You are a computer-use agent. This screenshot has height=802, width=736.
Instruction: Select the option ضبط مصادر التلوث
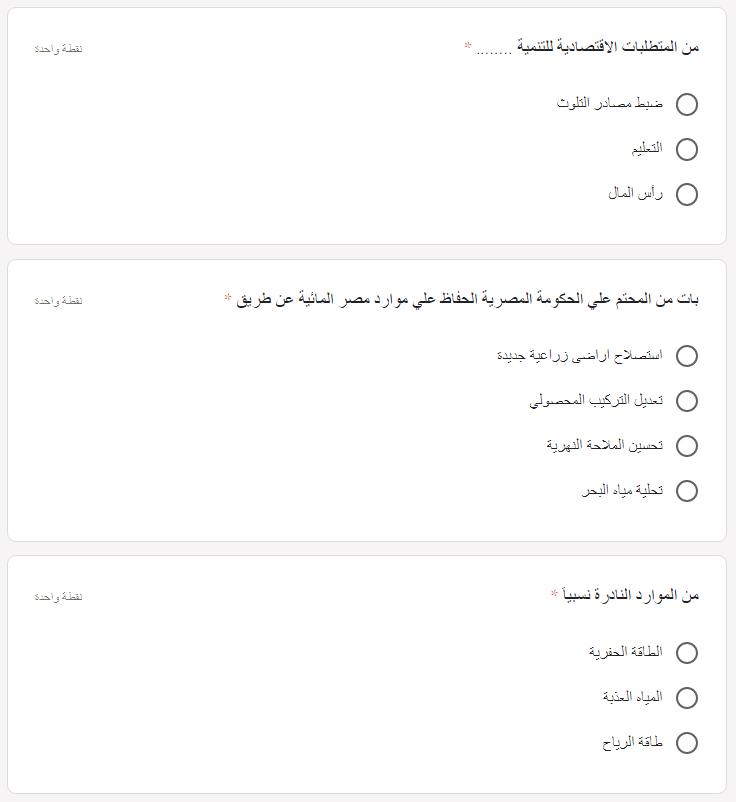pyautogui.click(x=686, y=104)
